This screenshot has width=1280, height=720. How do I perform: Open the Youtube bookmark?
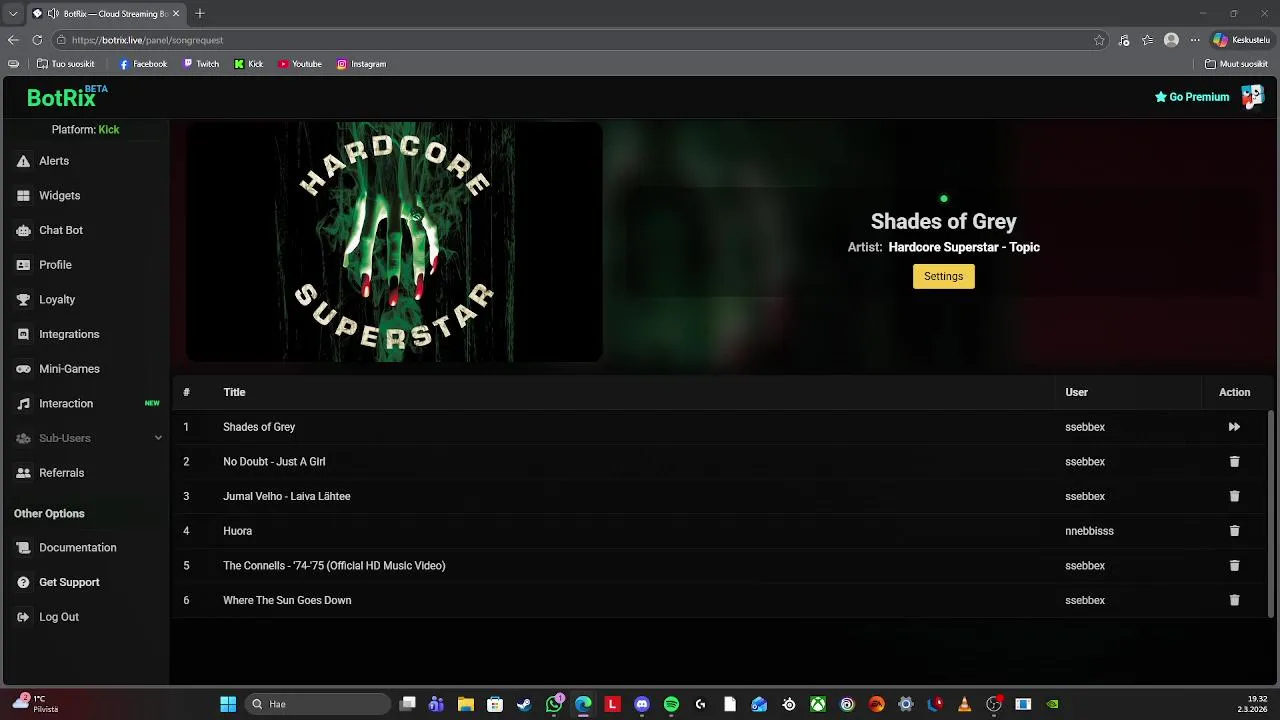coord(300,64)
